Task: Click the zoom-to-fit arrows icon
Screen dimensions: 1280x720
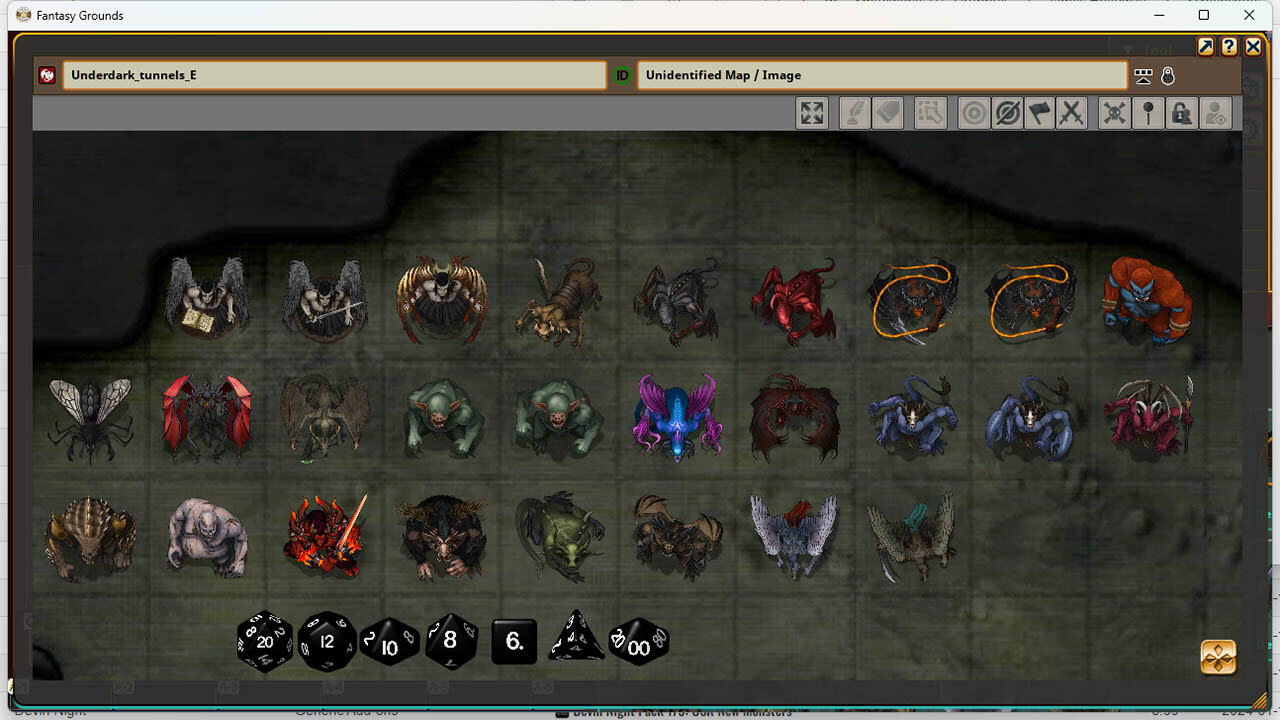Action: 812,112
